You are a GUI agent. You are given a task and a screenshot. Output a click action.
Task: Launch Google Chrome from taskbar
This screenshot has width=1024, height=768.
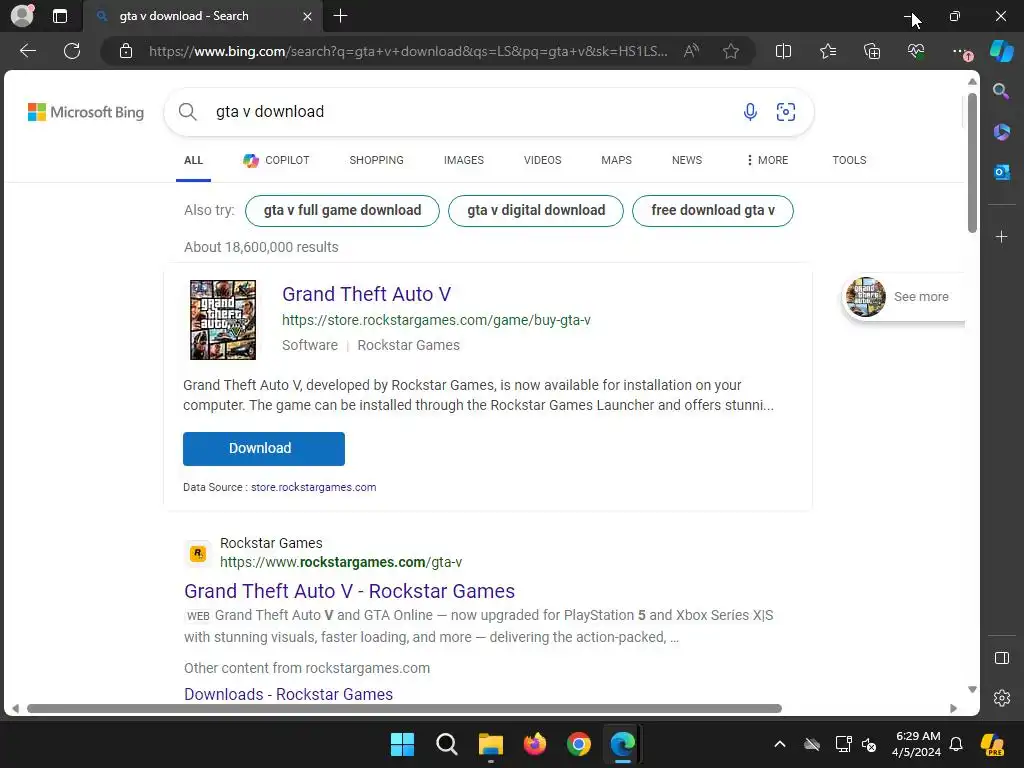(x=579, y=744)
